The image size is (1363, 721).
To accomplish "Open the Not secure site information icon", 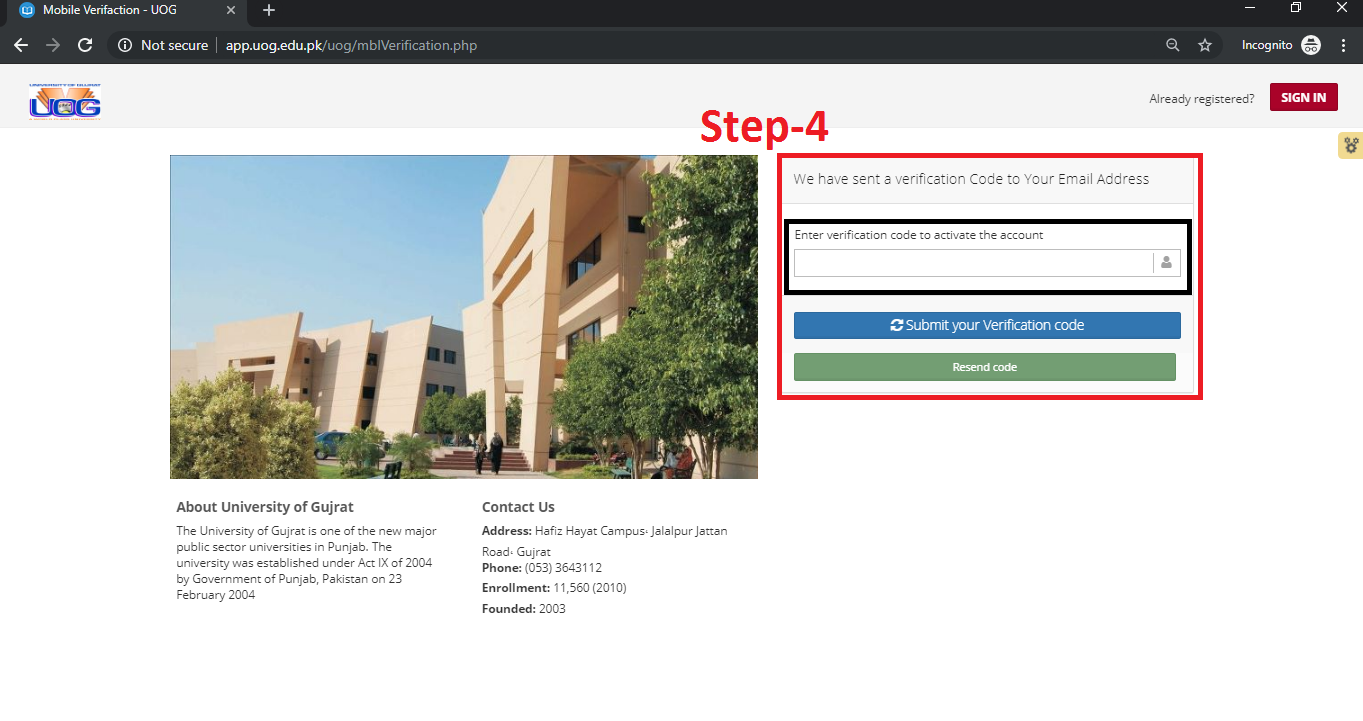I will point(125,44).
